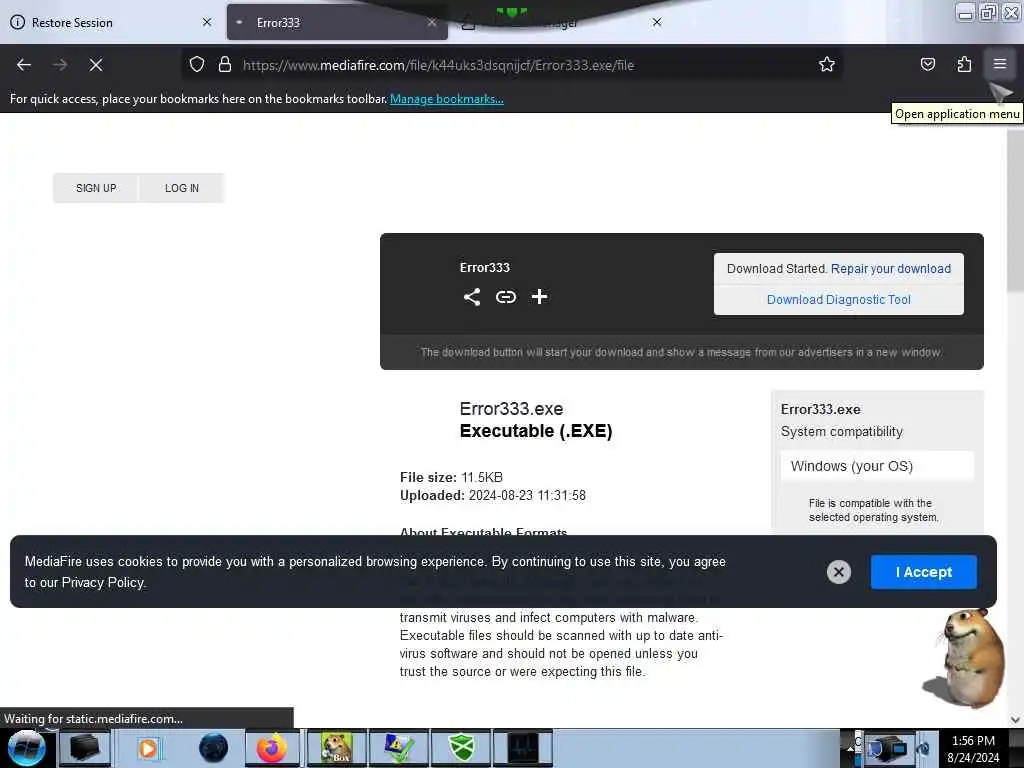Image resolution: width=1024 pixels, height=768 pixels.
Task: Click the LOG IN button
Action: 182,188
